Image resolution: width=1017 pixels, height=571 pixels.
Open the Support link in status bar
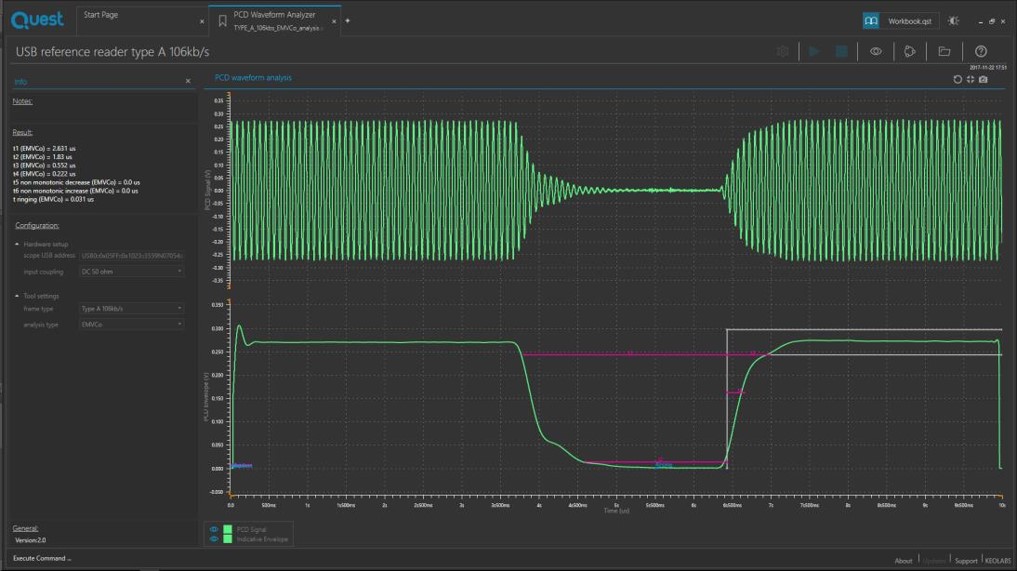(x=965, y=561)
